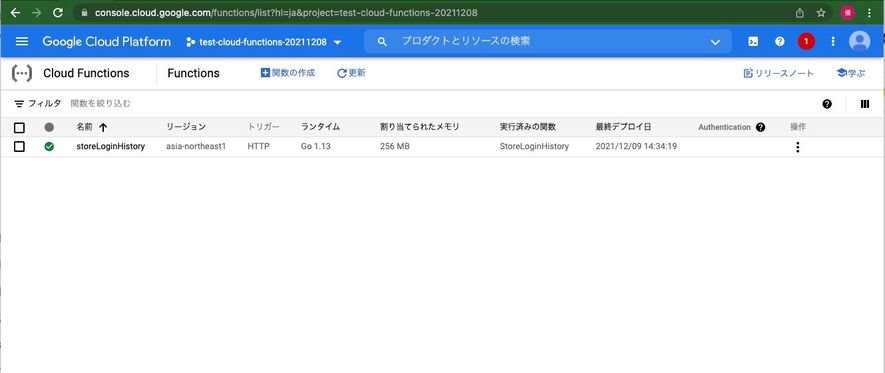This screenshot has height=373, width=885.
Task: Open actions menu for storeLoginHistory row
Action: click(797, 147)
